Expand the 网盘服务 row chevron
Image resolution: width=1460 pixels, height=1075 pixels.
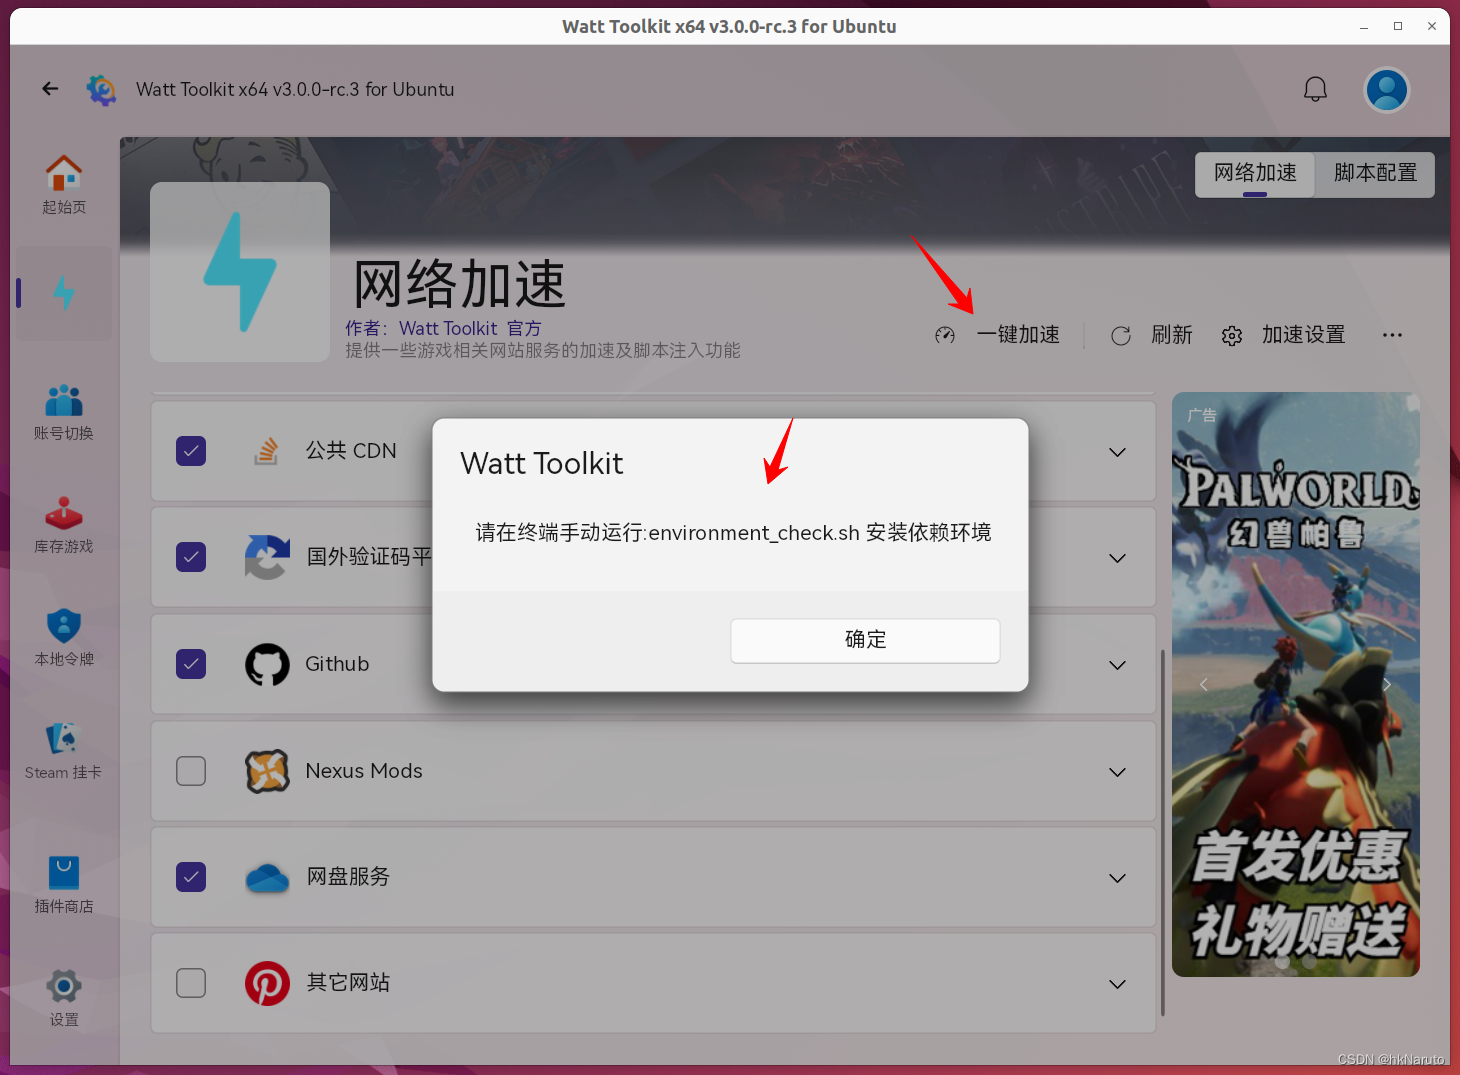pyautogui.click(x=1118, y=878)
